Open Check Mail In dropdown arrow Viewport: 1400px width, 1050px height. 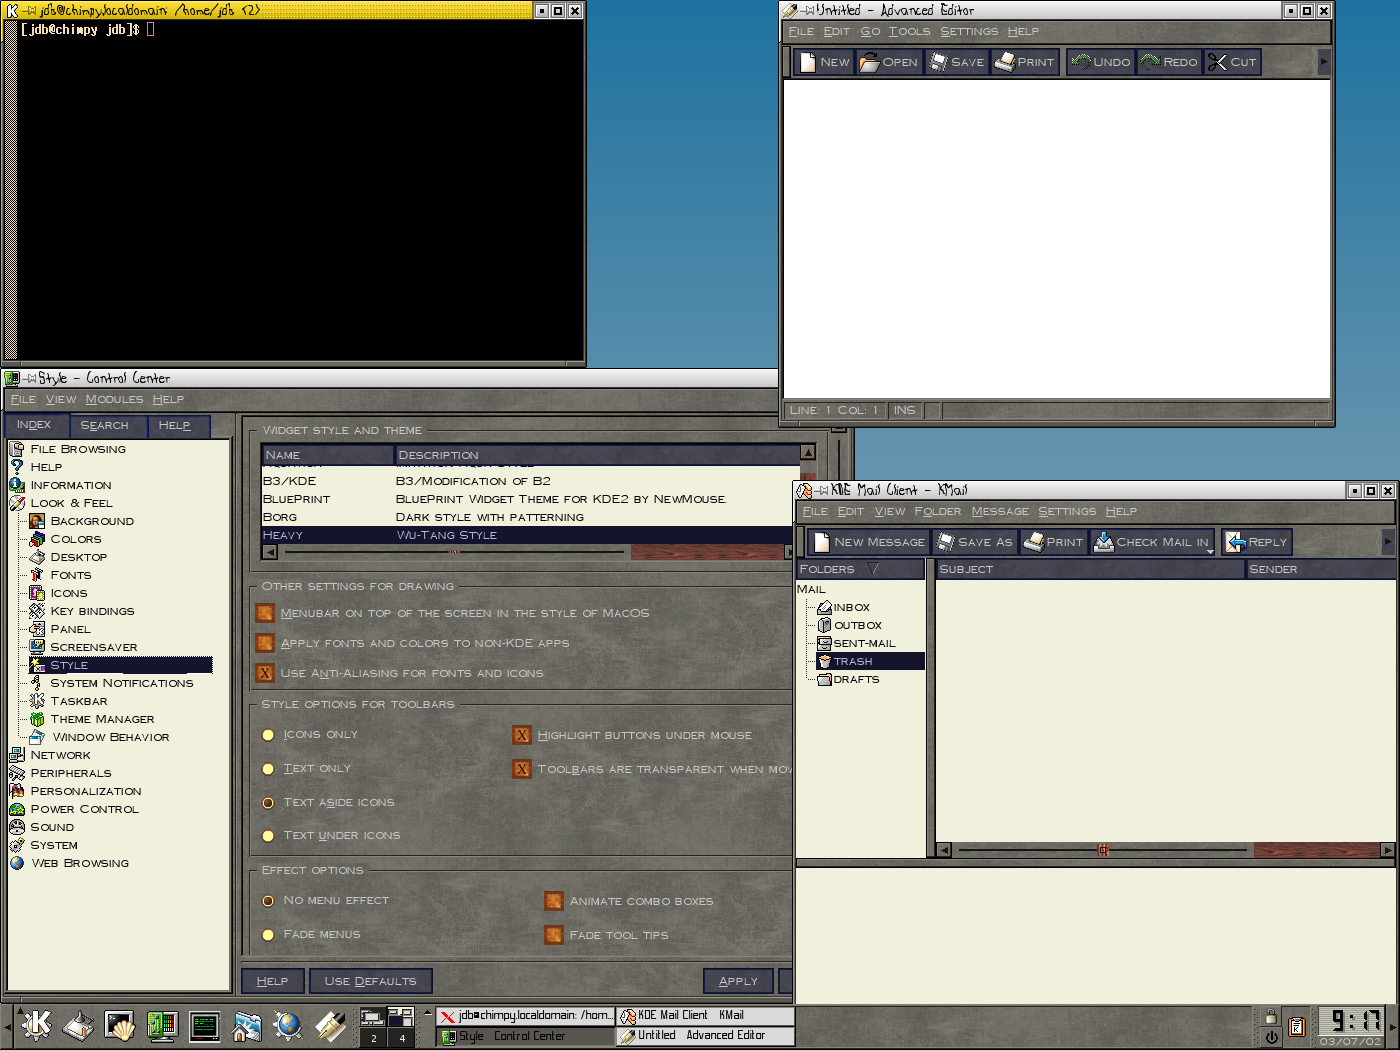coord(1210,551)
